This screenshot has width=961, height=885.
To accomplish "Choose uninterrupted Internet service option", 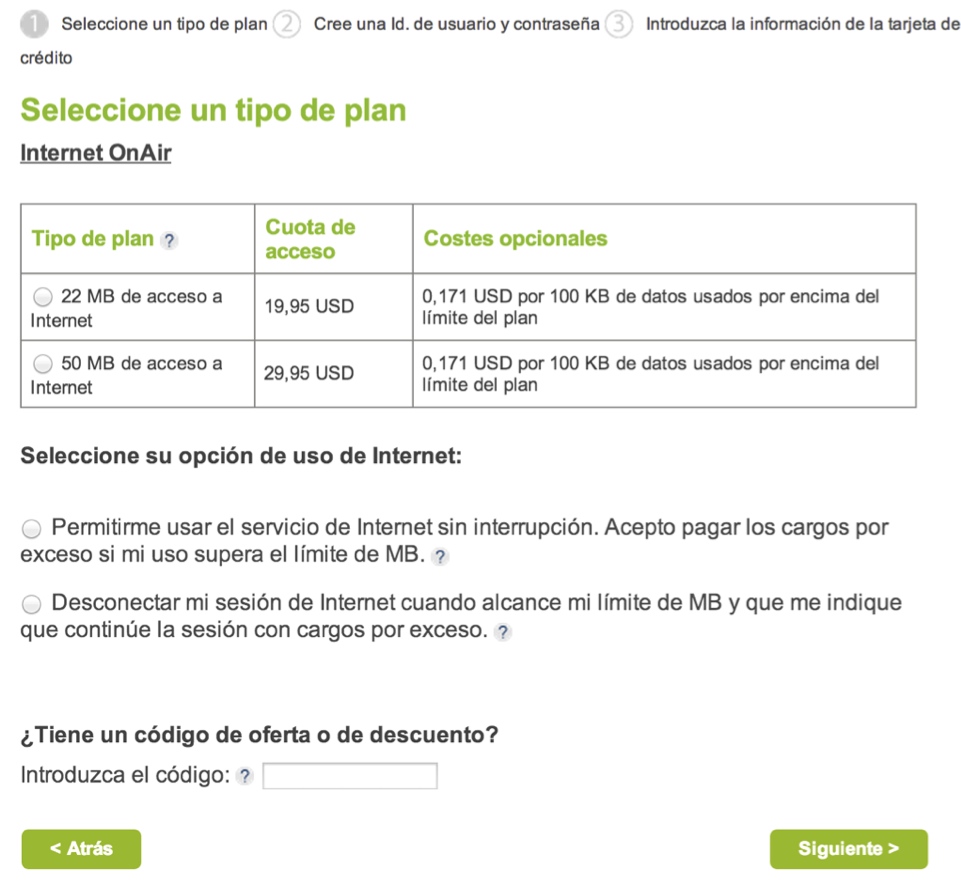I will coord(32,528).
